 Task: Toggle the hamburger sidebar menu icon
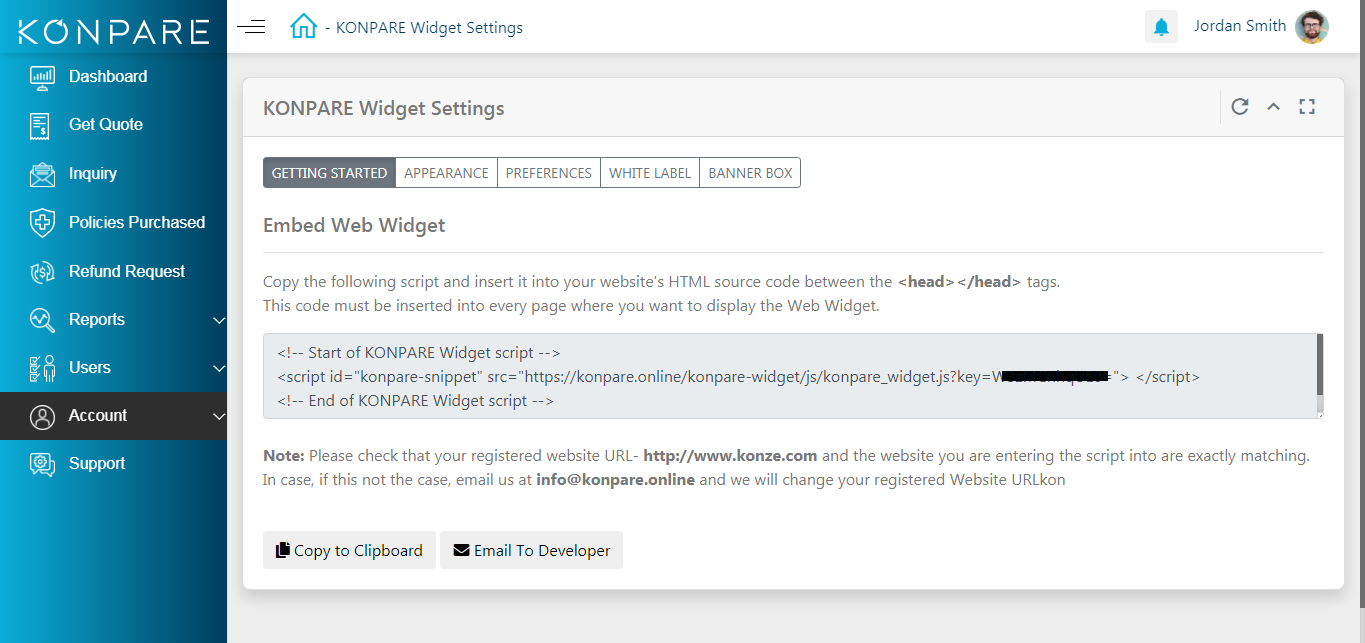251,27
